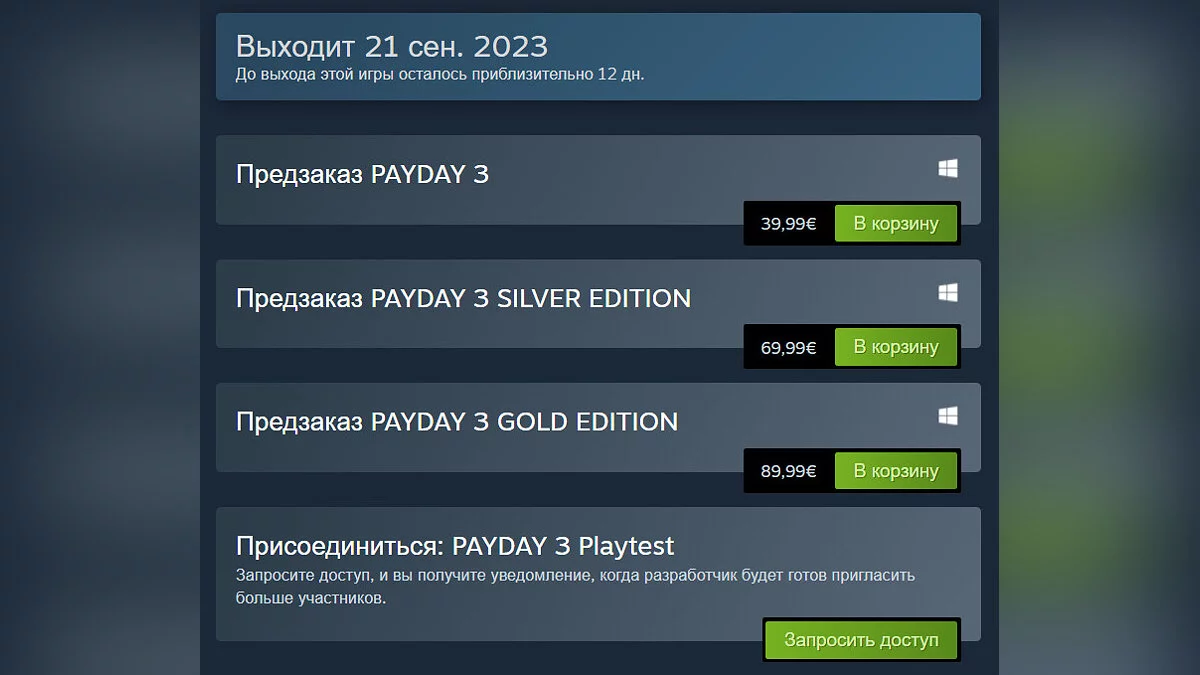
Task: Click the больше участников description line
Action: [310, 598]
